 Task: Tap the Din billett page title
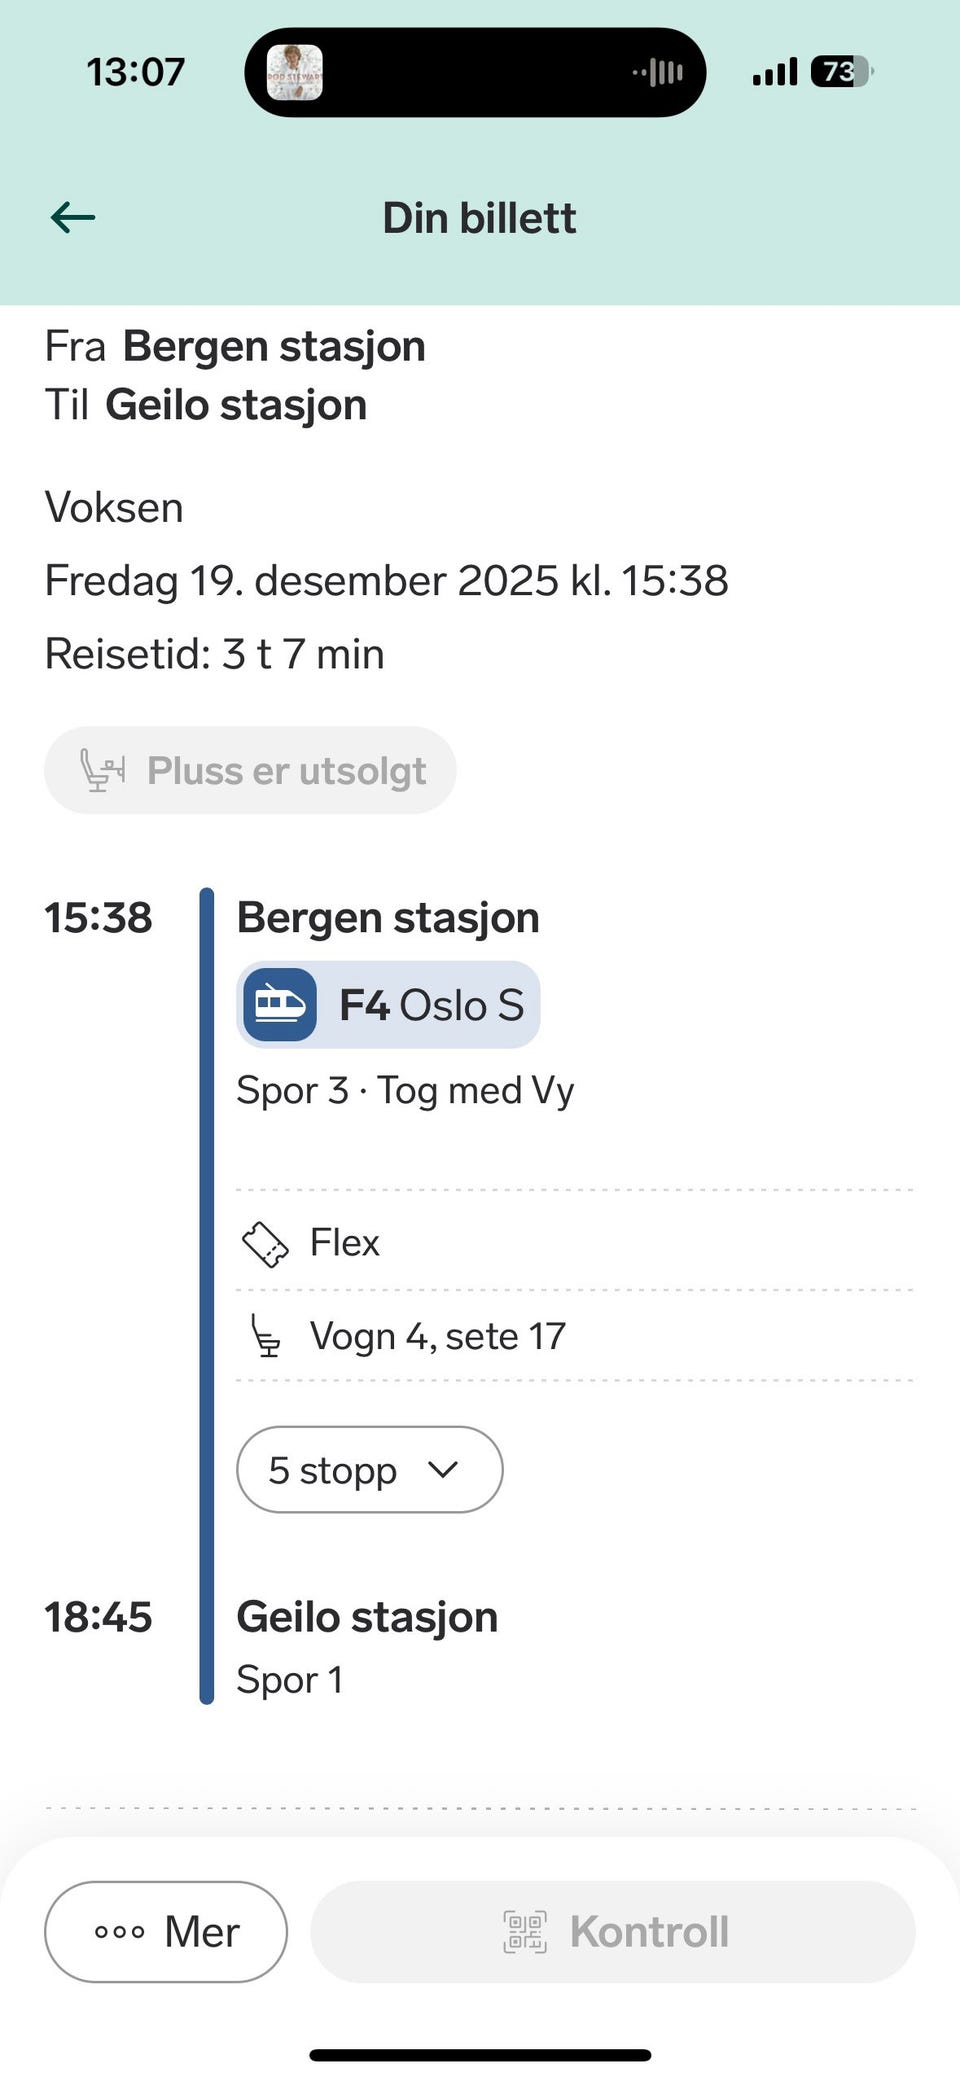tap(480, 218)
